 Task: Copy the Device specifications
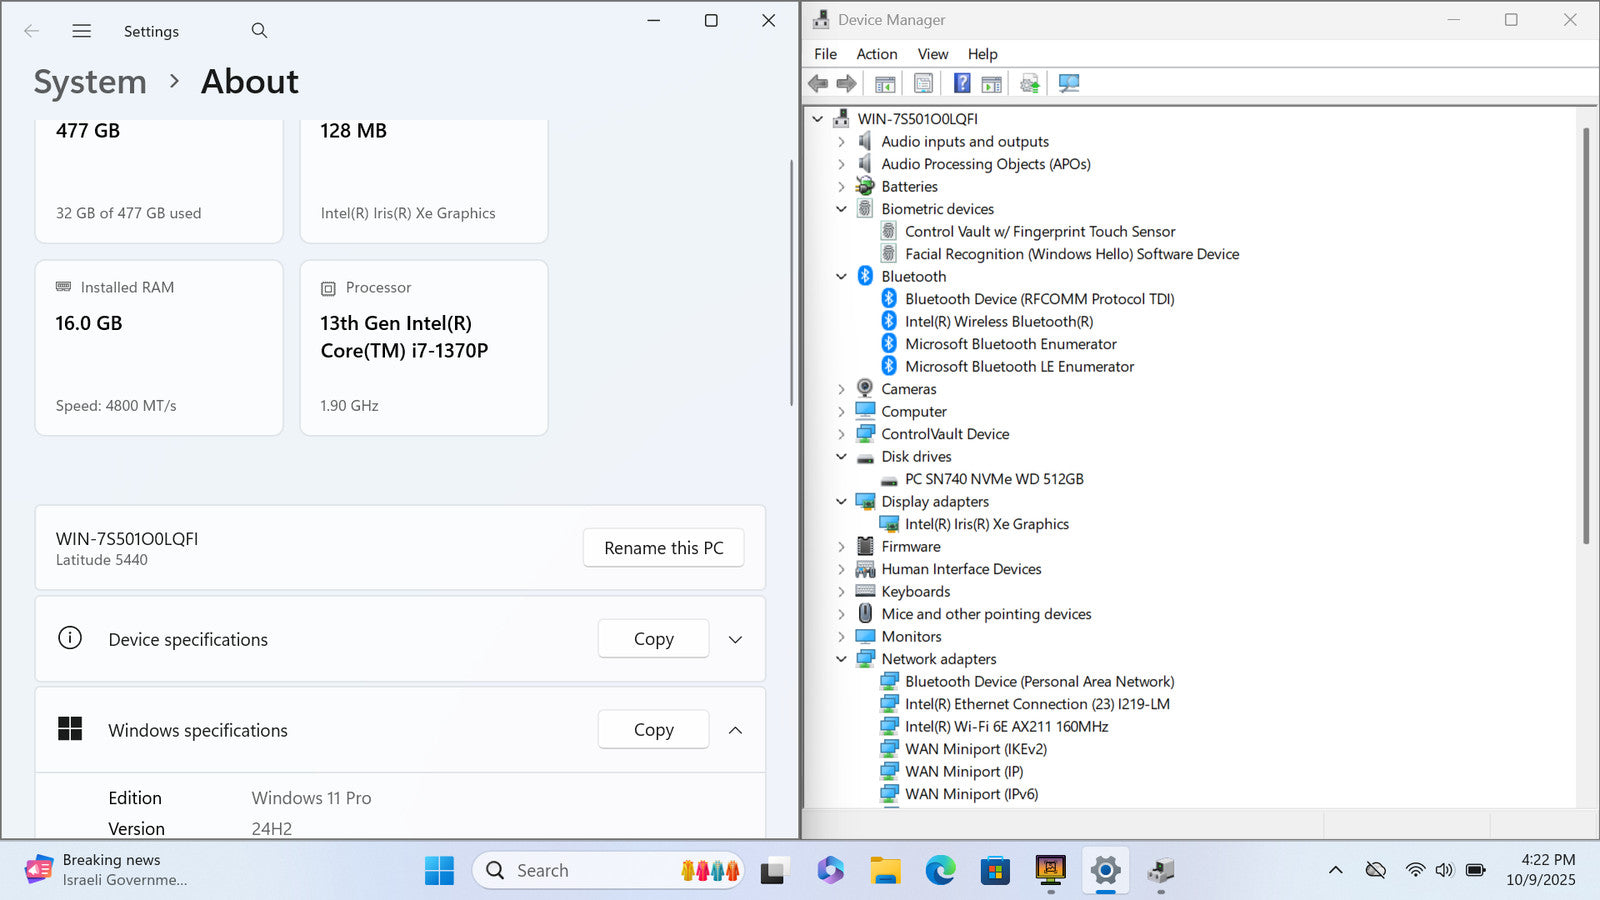(653, 639)
